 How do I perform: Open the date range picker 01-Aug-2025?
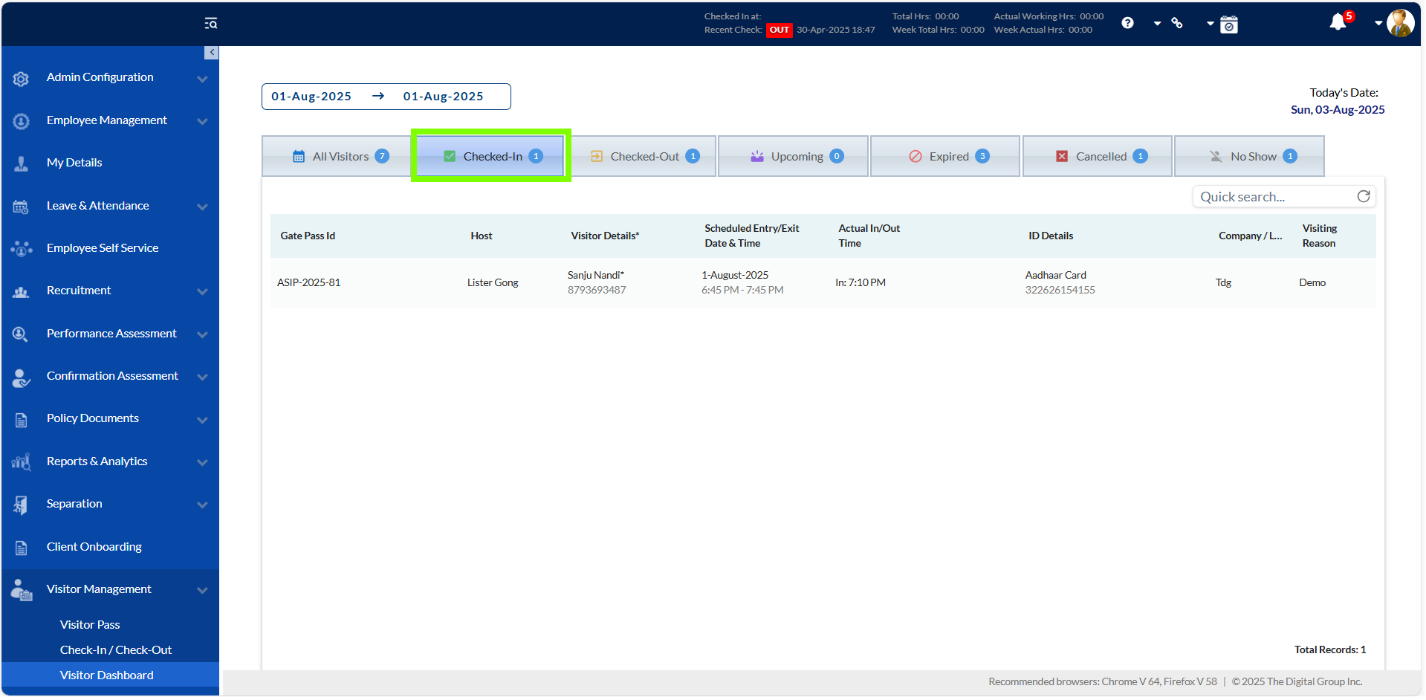(x=386, y=96)
